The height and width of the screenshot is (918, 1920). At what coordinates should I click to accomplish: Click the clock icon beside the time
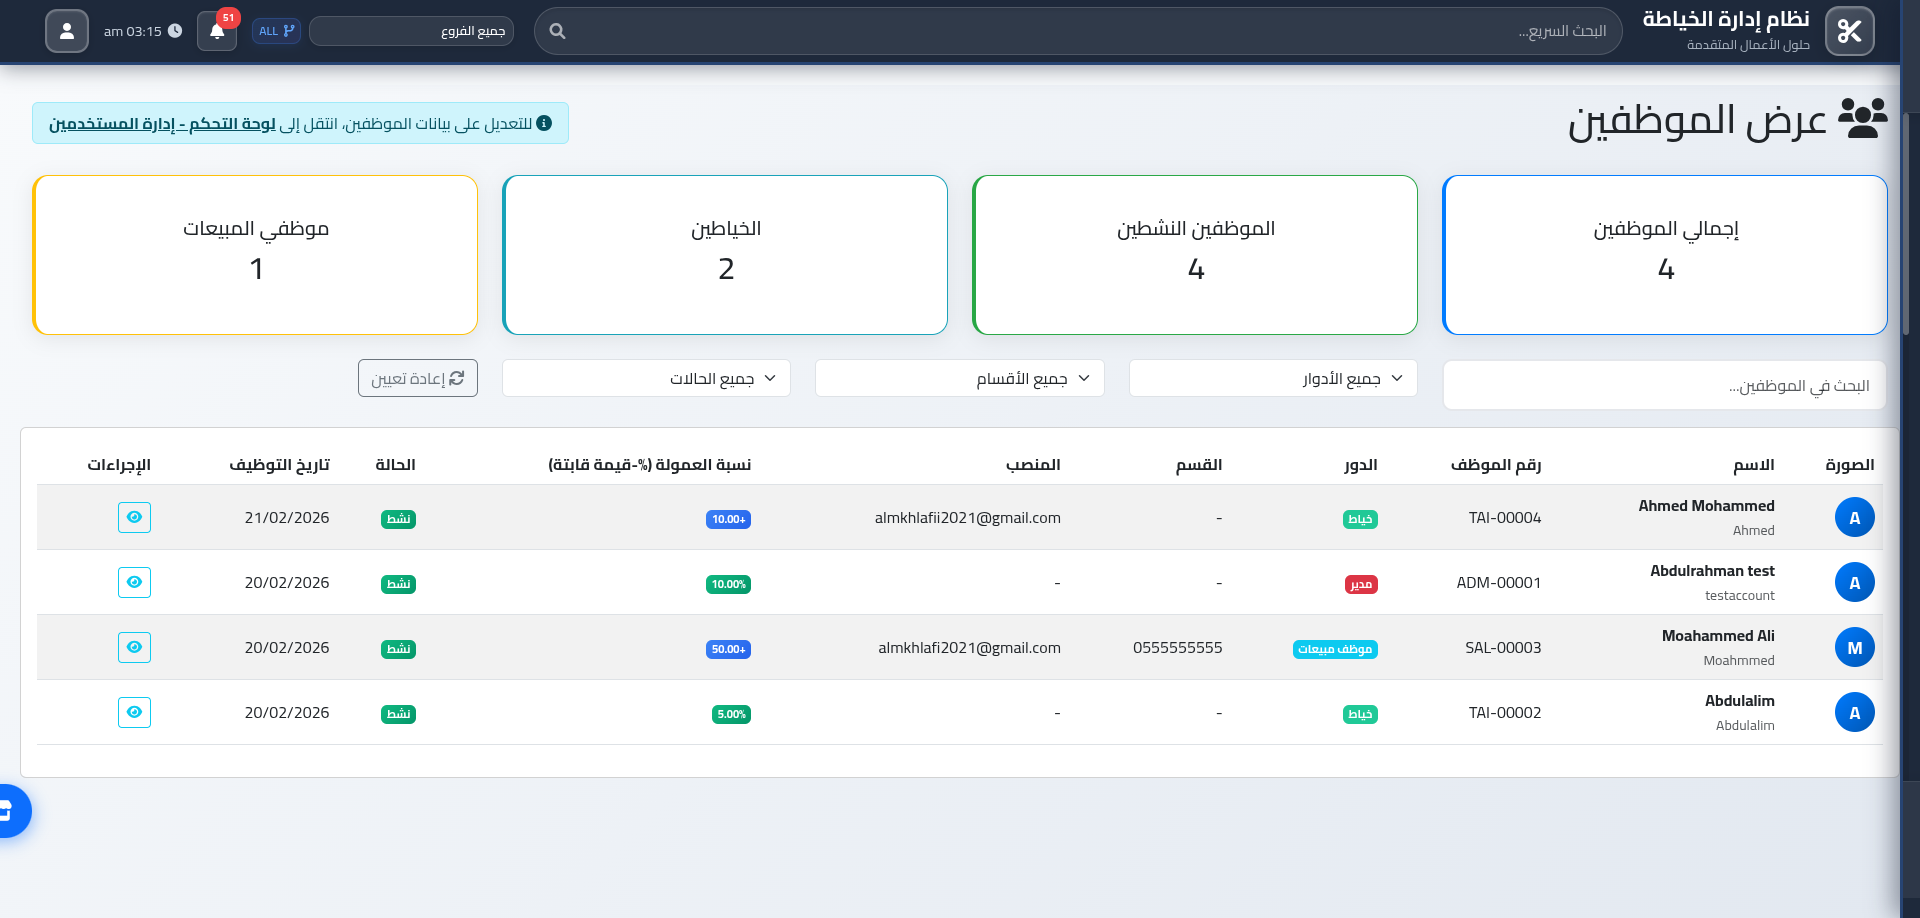175,31
